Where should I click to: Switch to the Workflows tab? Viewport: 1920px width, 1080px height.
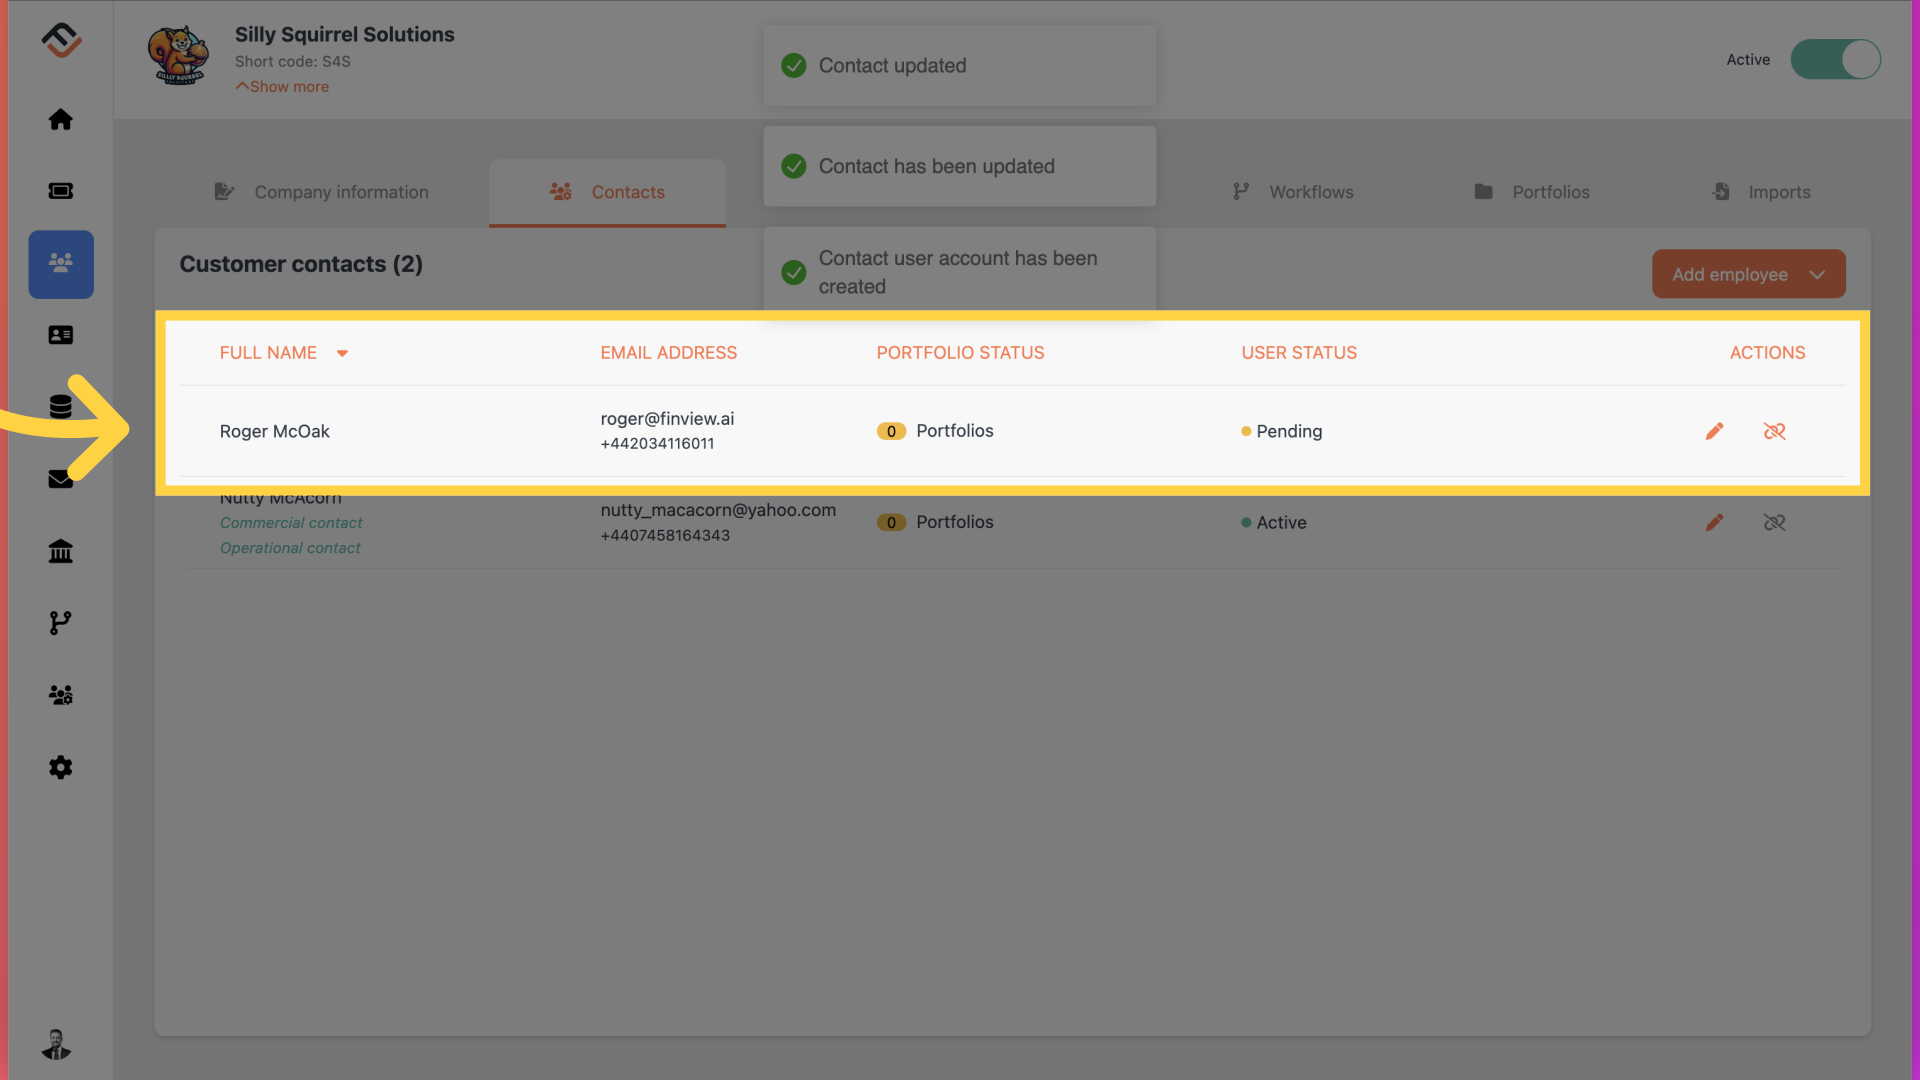click(x=1293, y=192)
